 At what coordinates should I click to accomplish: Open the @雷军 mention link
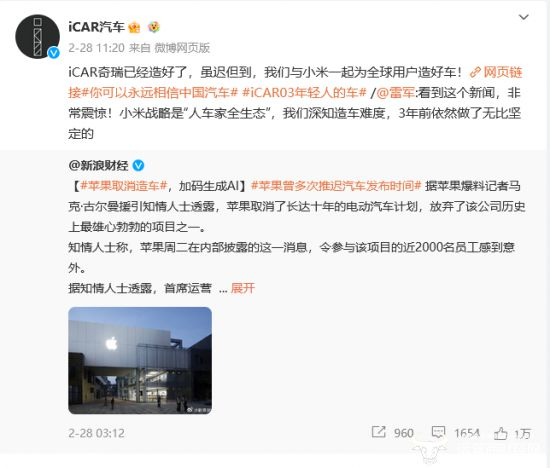(395, 93)
